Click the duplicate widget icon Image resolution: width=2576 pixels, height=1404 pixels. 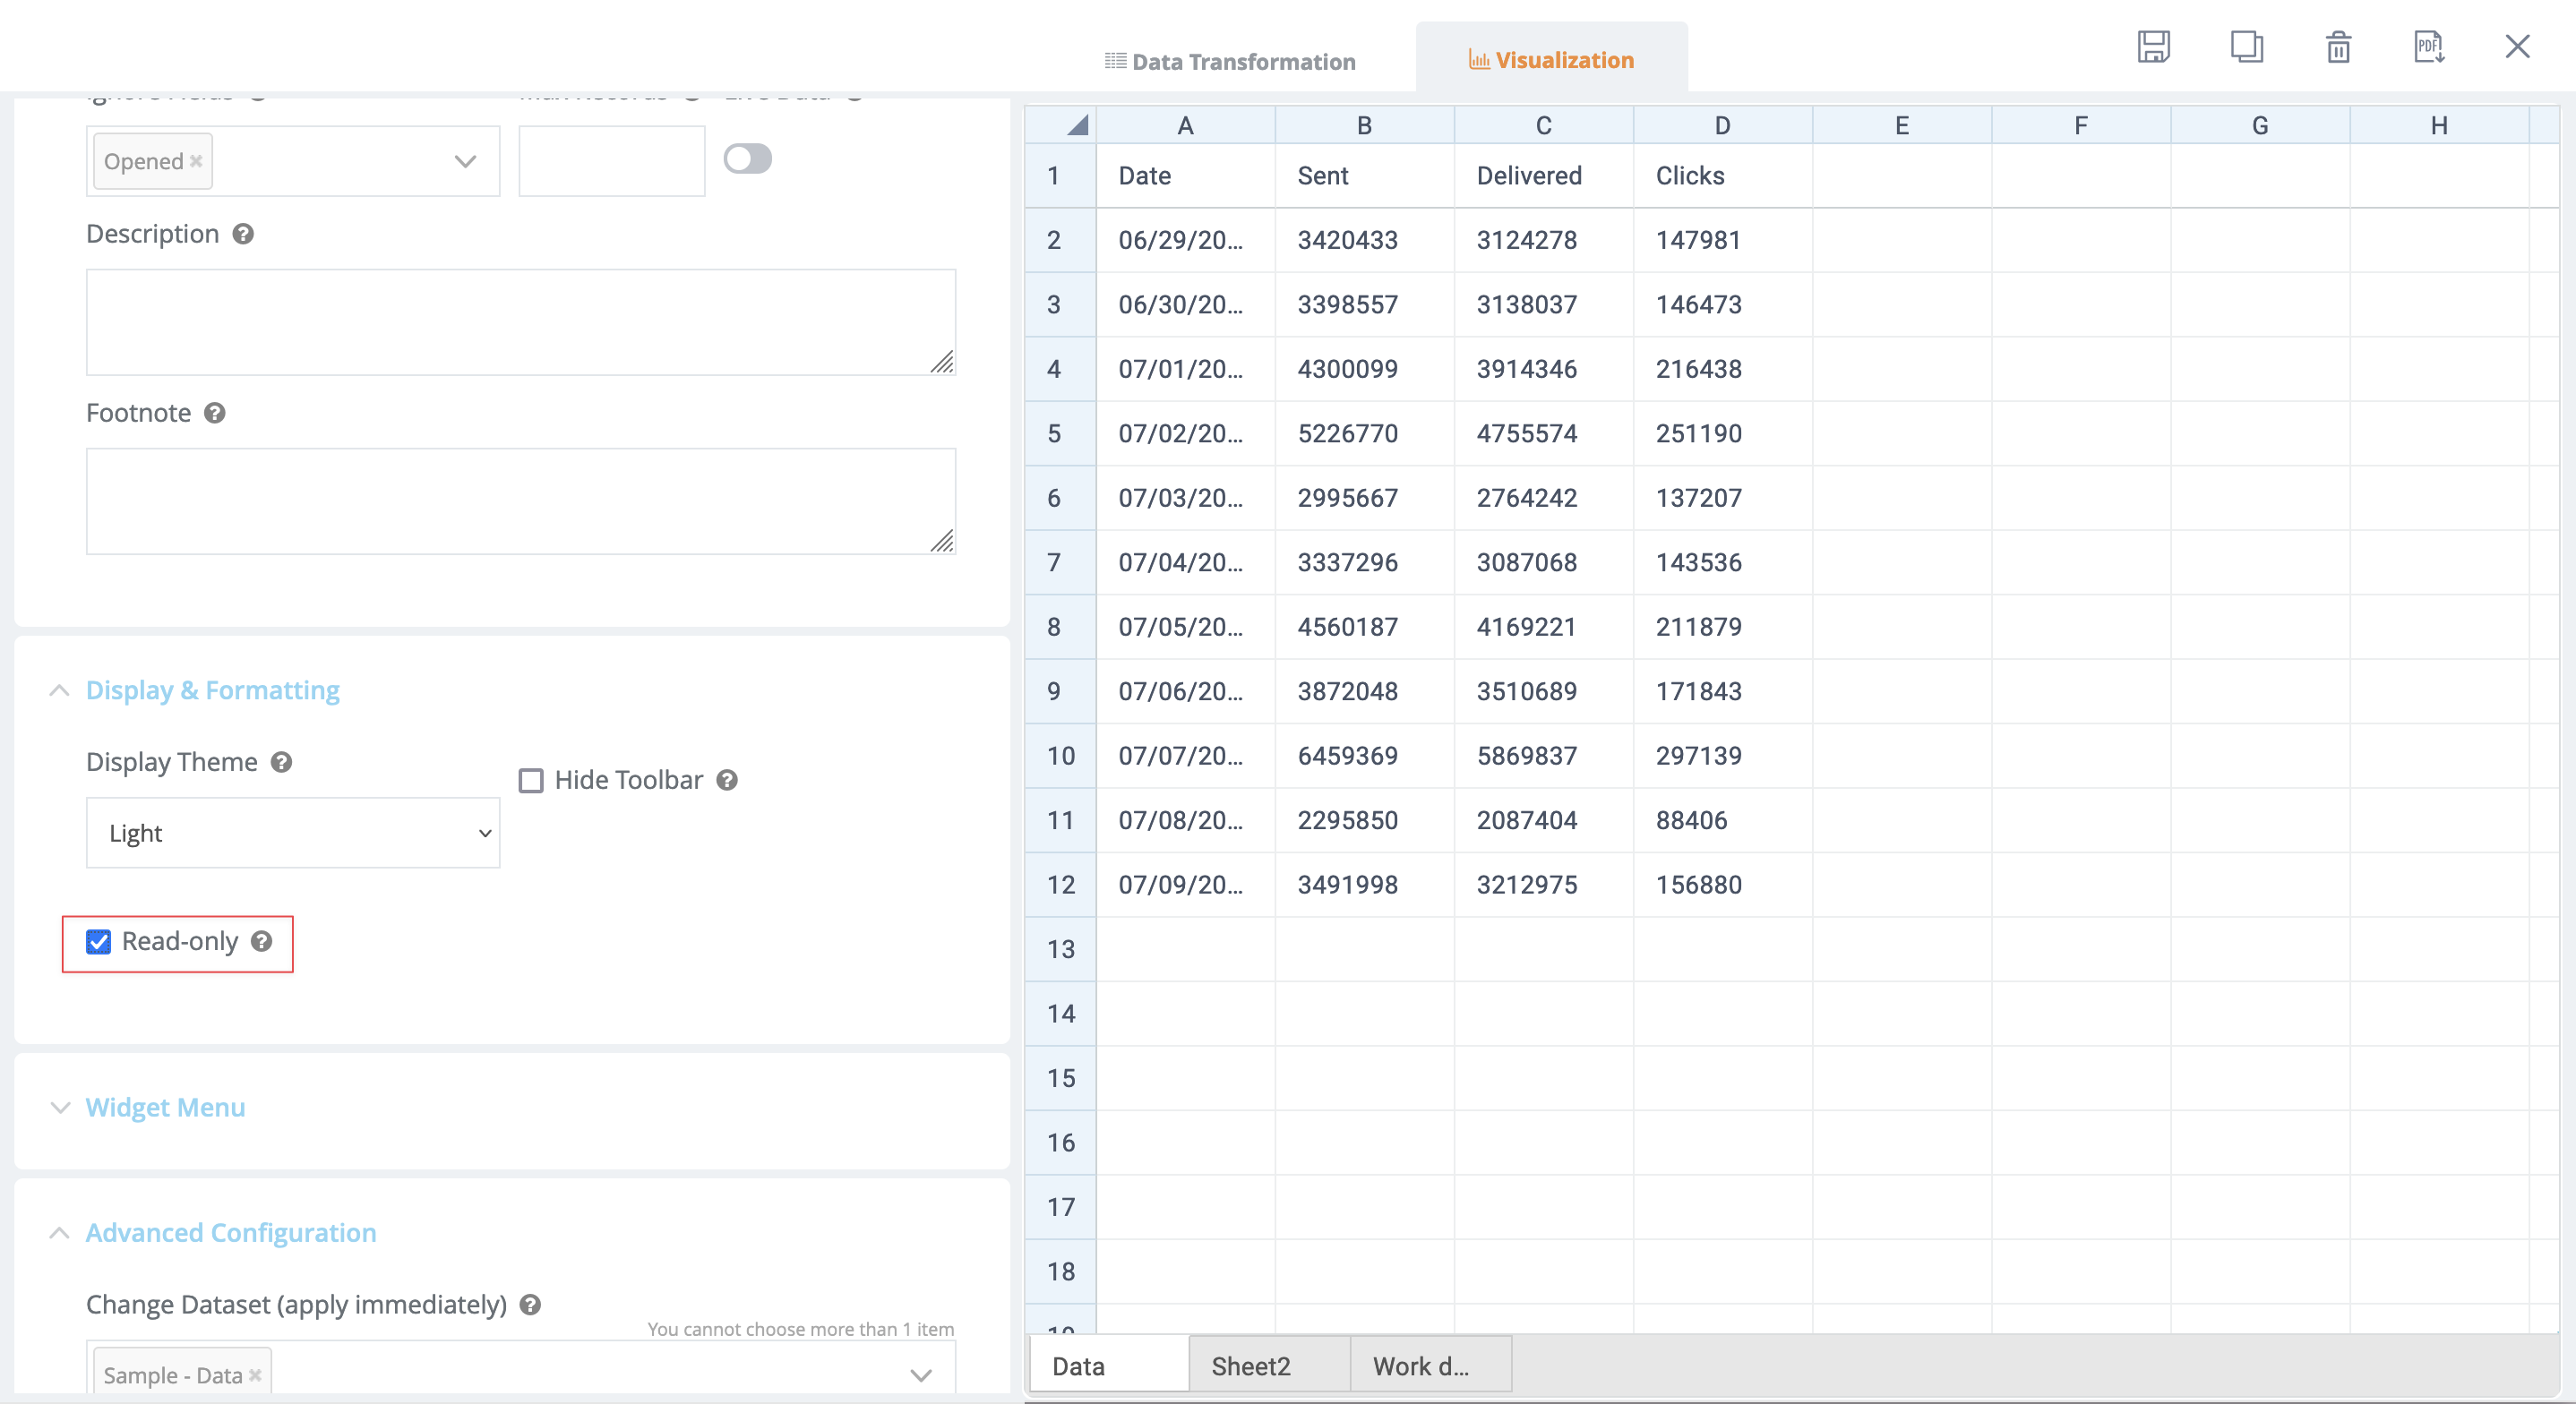(2246, 46)
